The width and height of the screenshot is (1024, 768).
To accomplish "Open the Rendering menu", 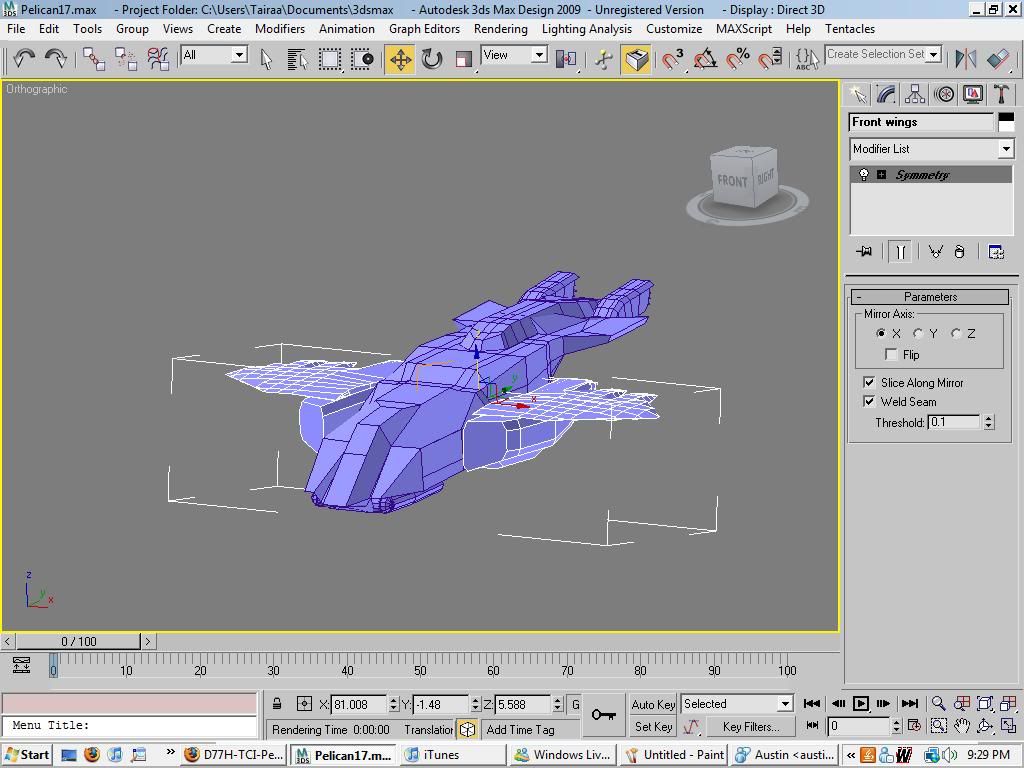I will coord(500,29).
